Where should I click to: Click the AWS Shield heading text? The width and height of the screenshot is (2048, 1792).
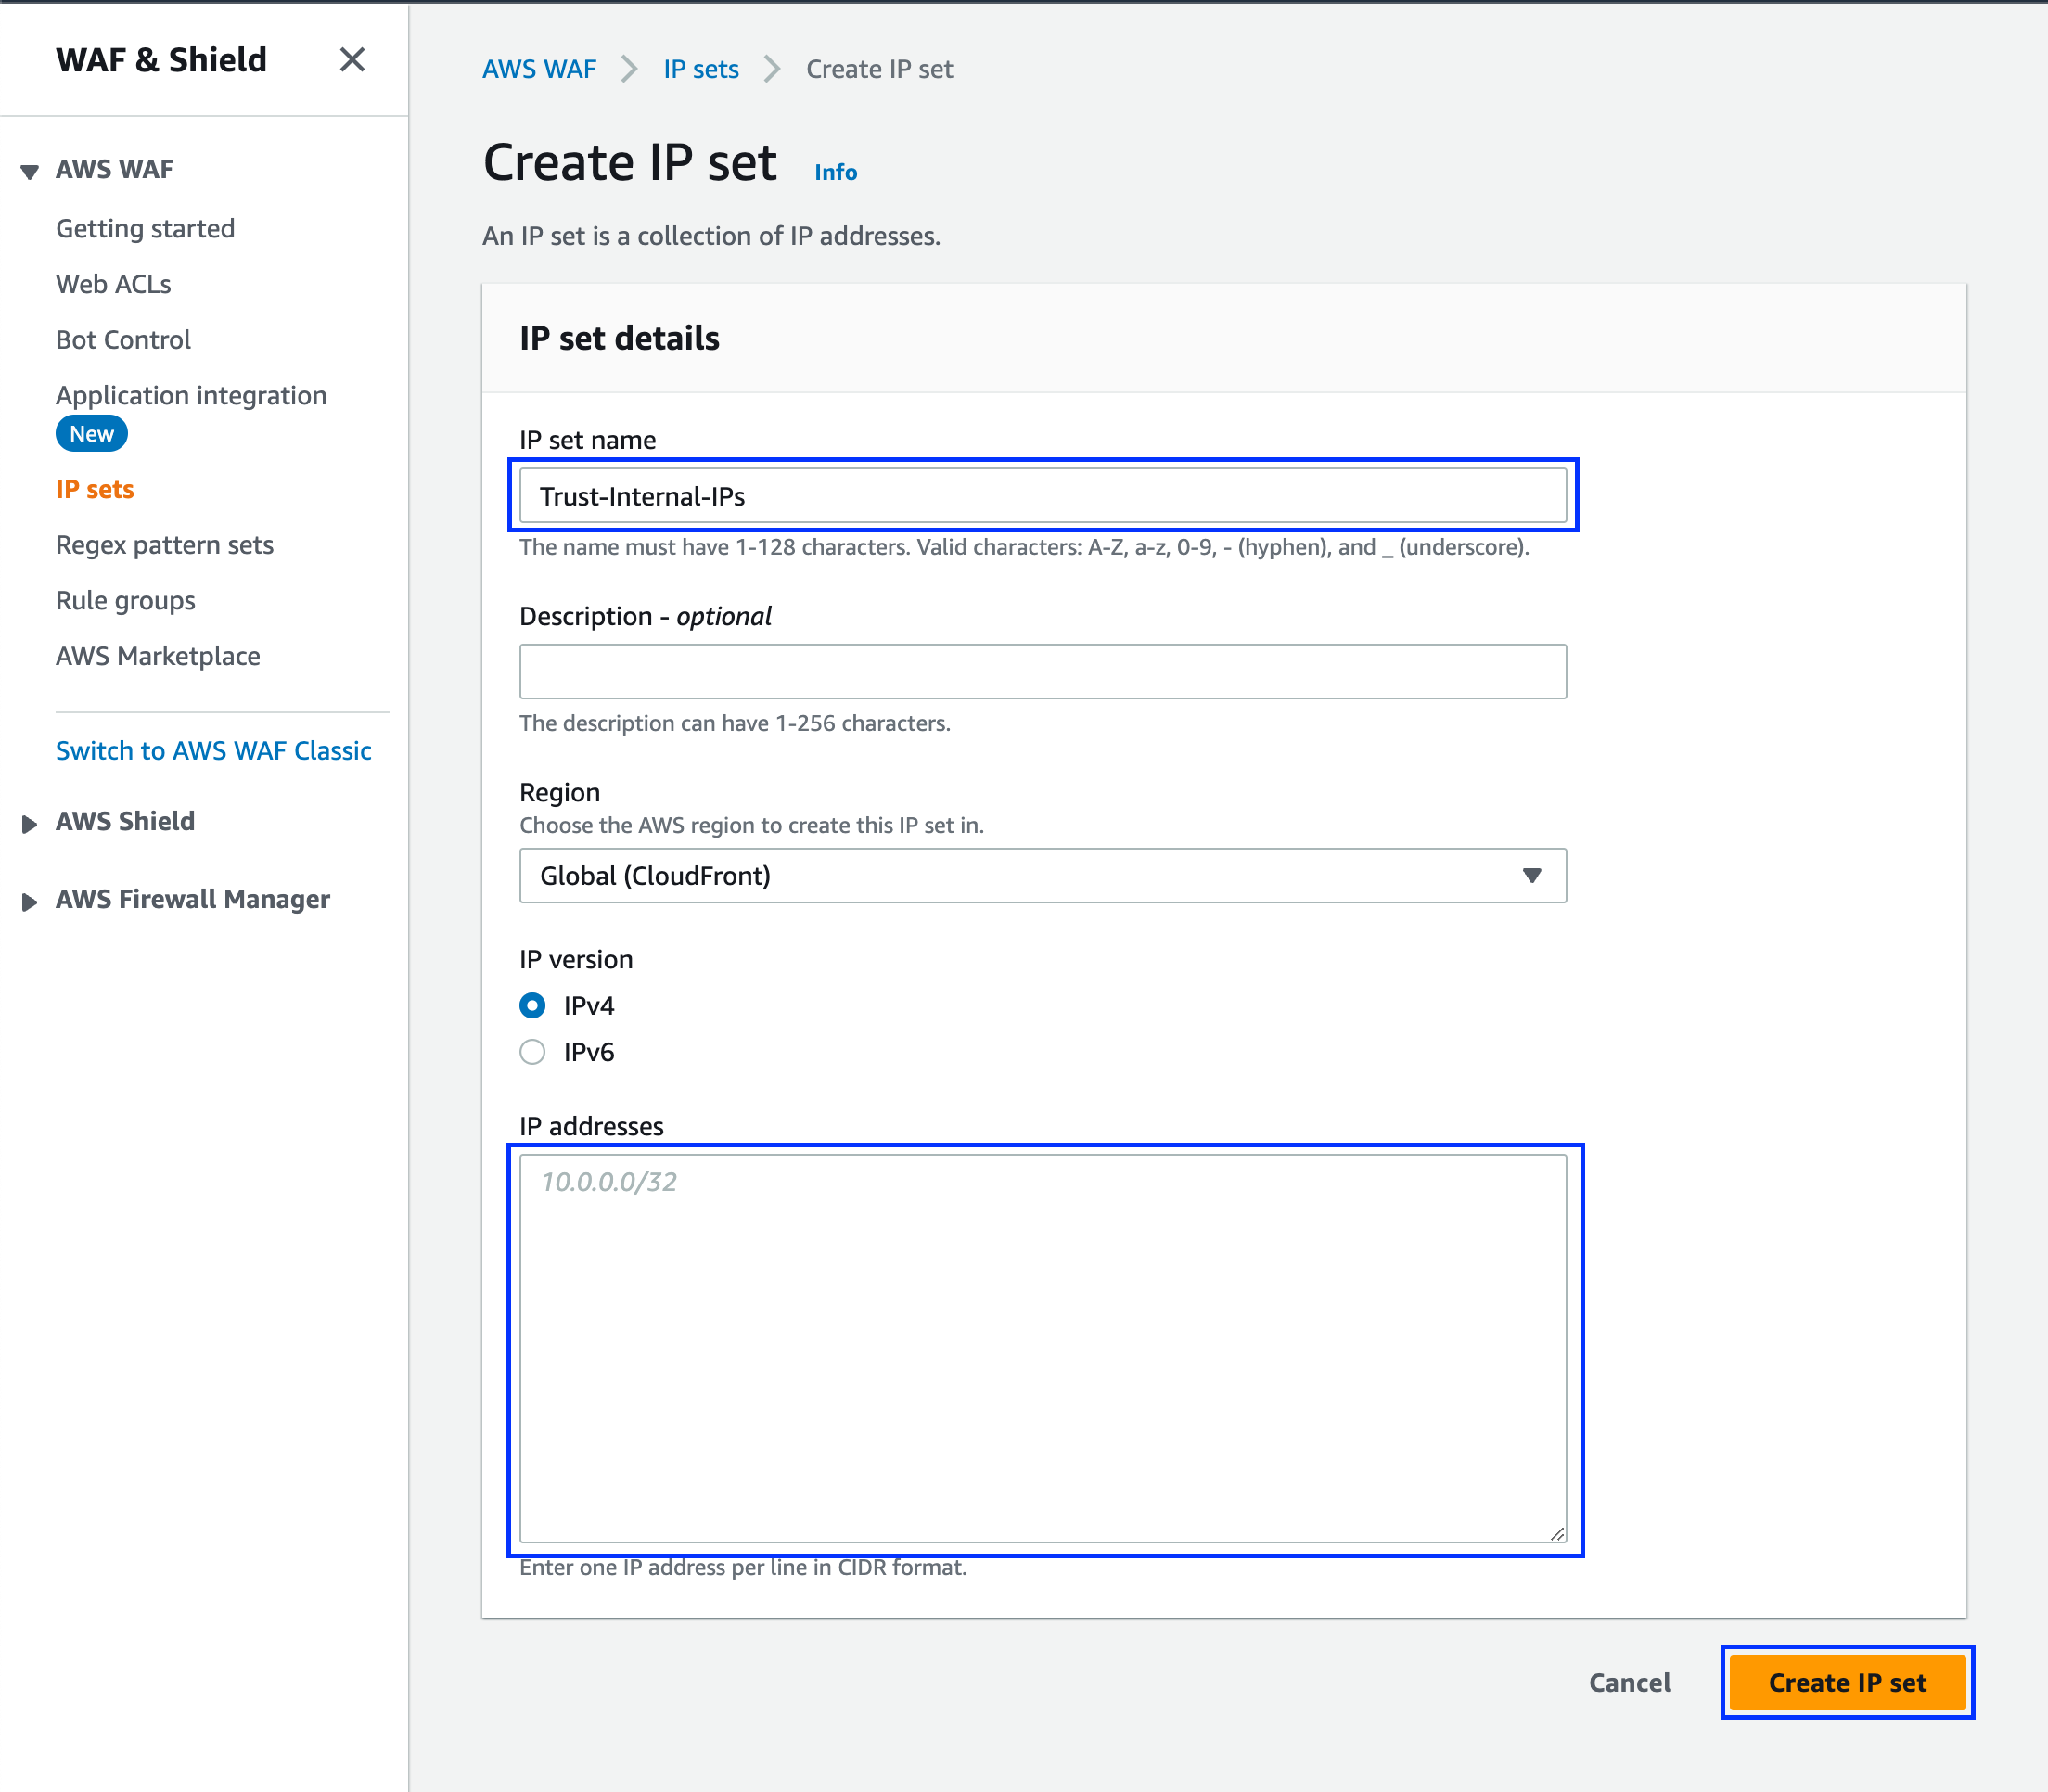pos(125,821)
